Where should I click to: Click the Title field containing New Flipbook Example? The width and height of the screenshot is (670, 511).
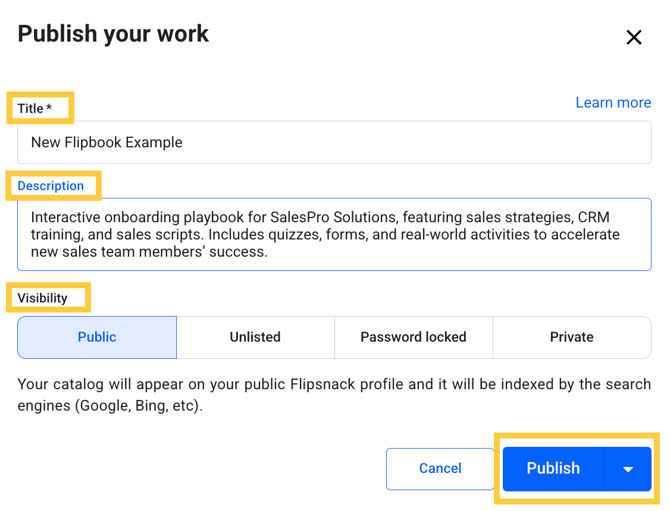(x=334, y=142)
